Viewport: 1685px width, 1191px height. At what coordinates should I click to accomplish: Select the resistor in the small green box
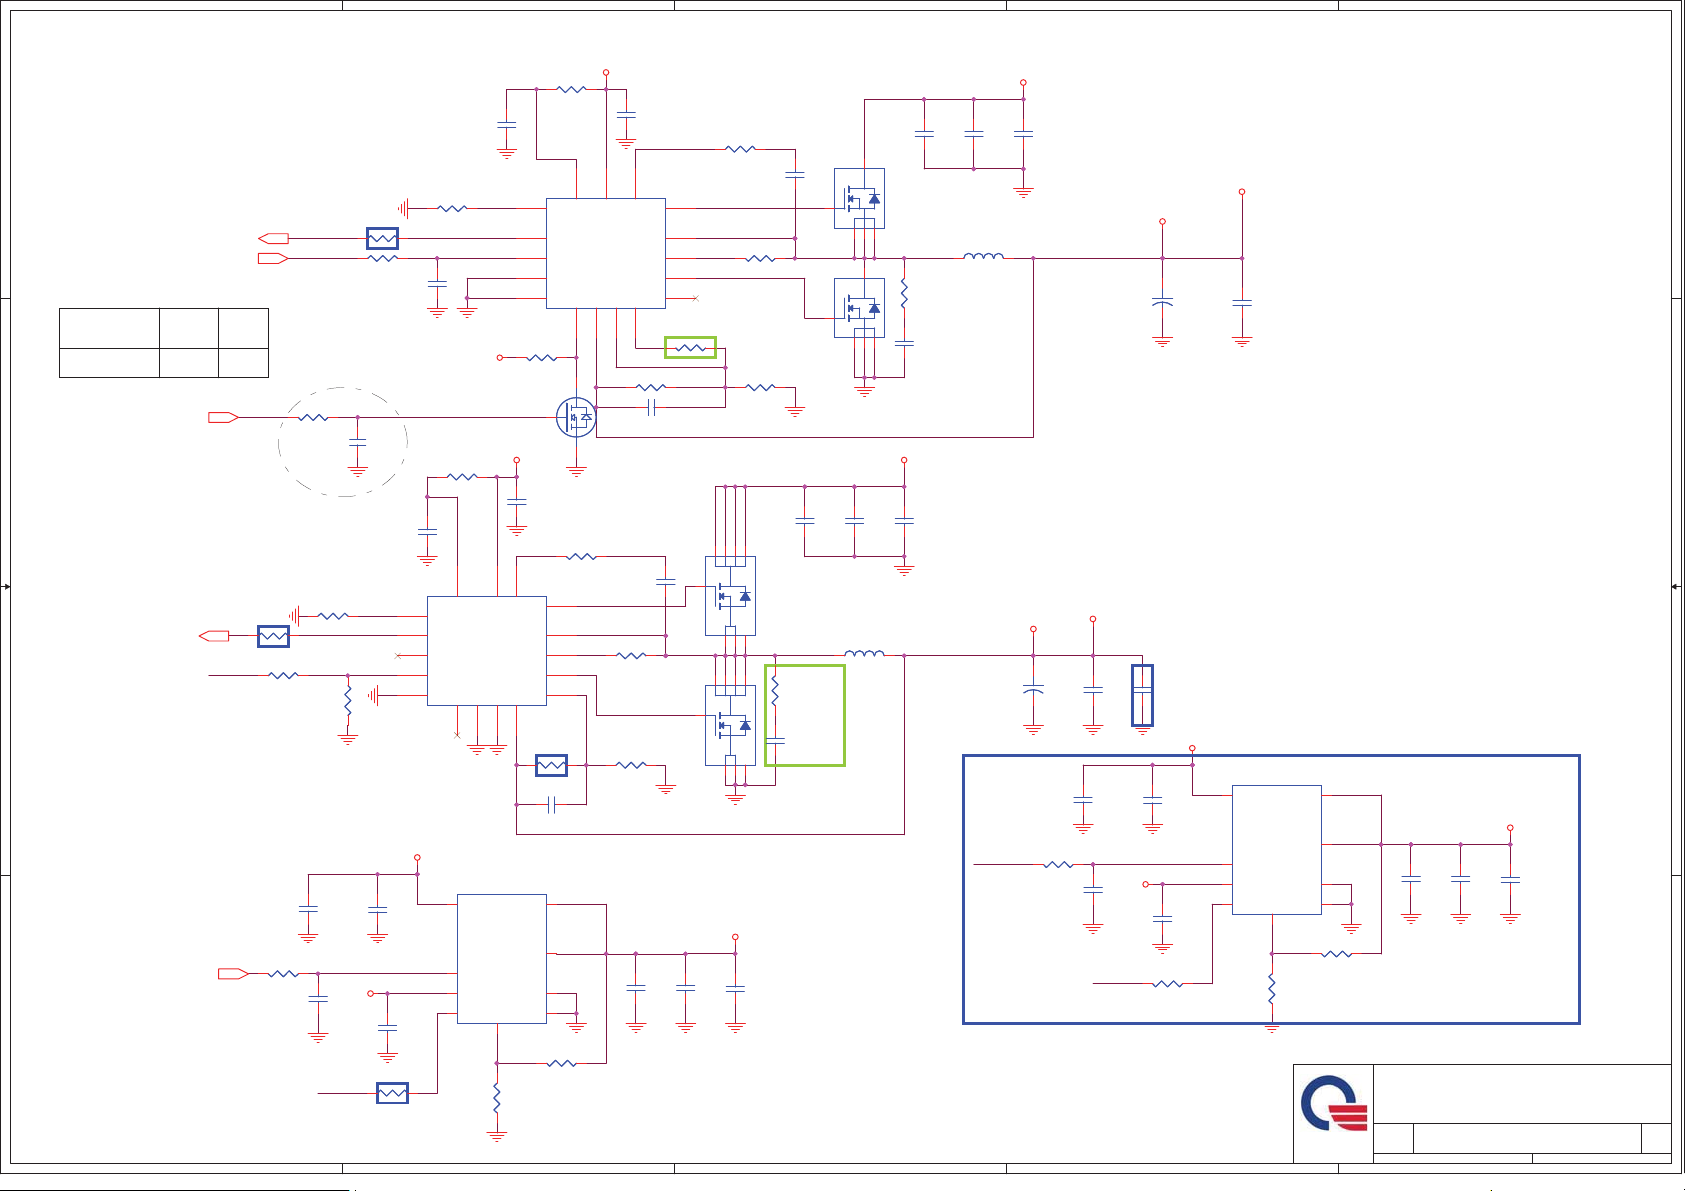tap(690, 348)
